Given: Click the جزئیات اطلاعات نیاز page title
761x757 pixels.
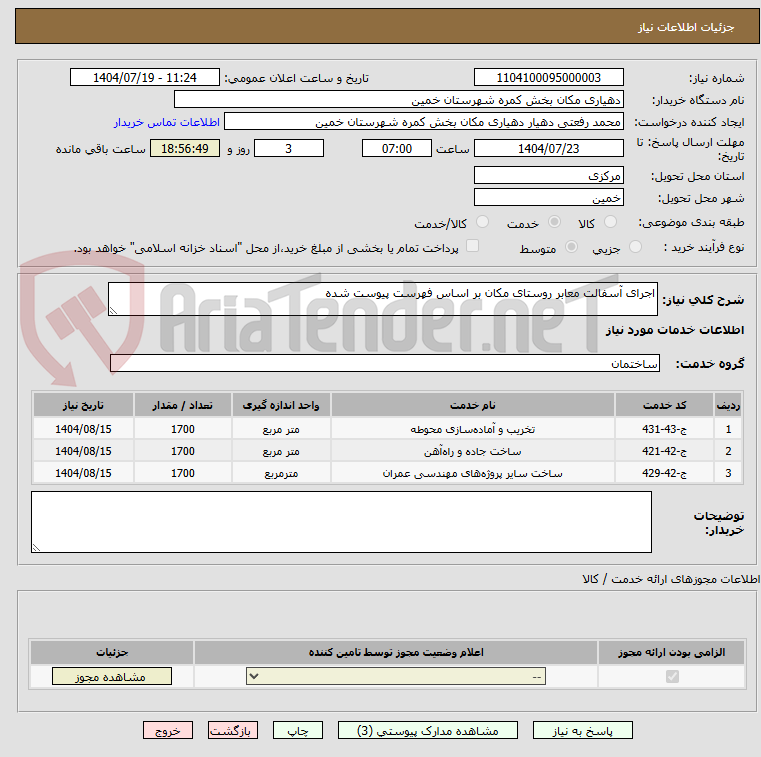Looking at the screenshot, I should pyautogui.click(x=685, y=27).
